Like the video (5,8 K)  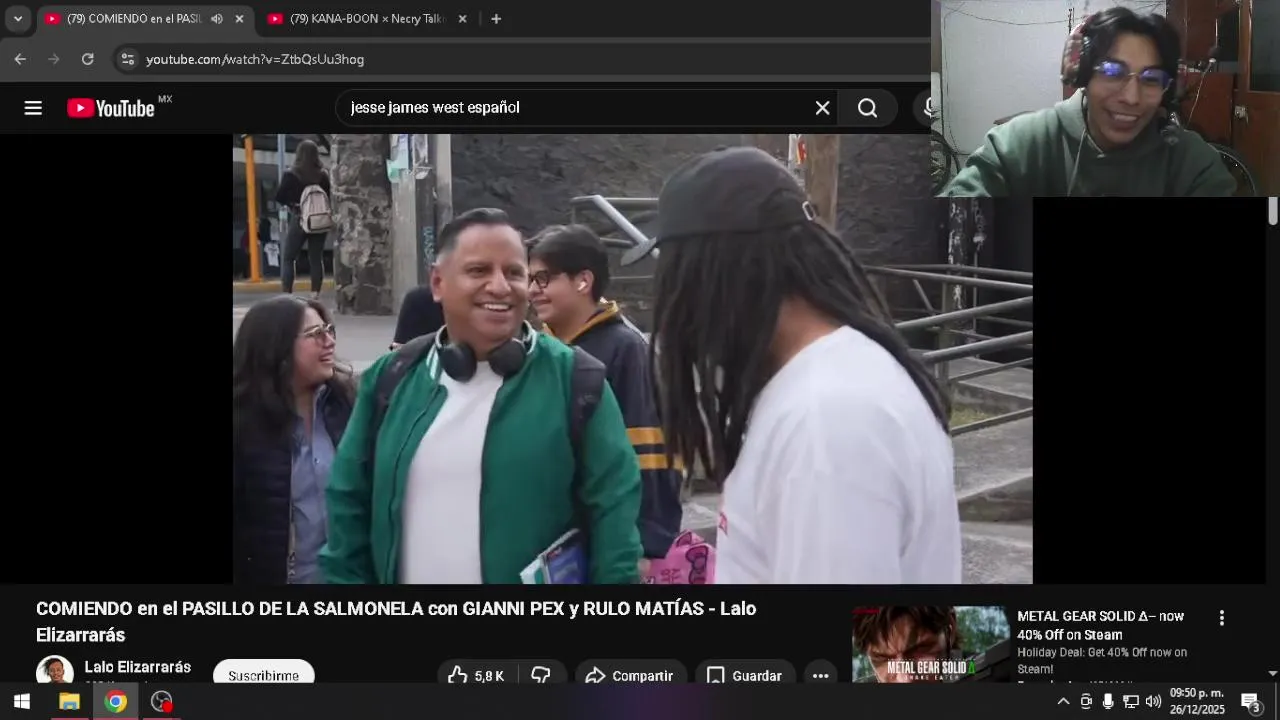(x=476, y=676)
